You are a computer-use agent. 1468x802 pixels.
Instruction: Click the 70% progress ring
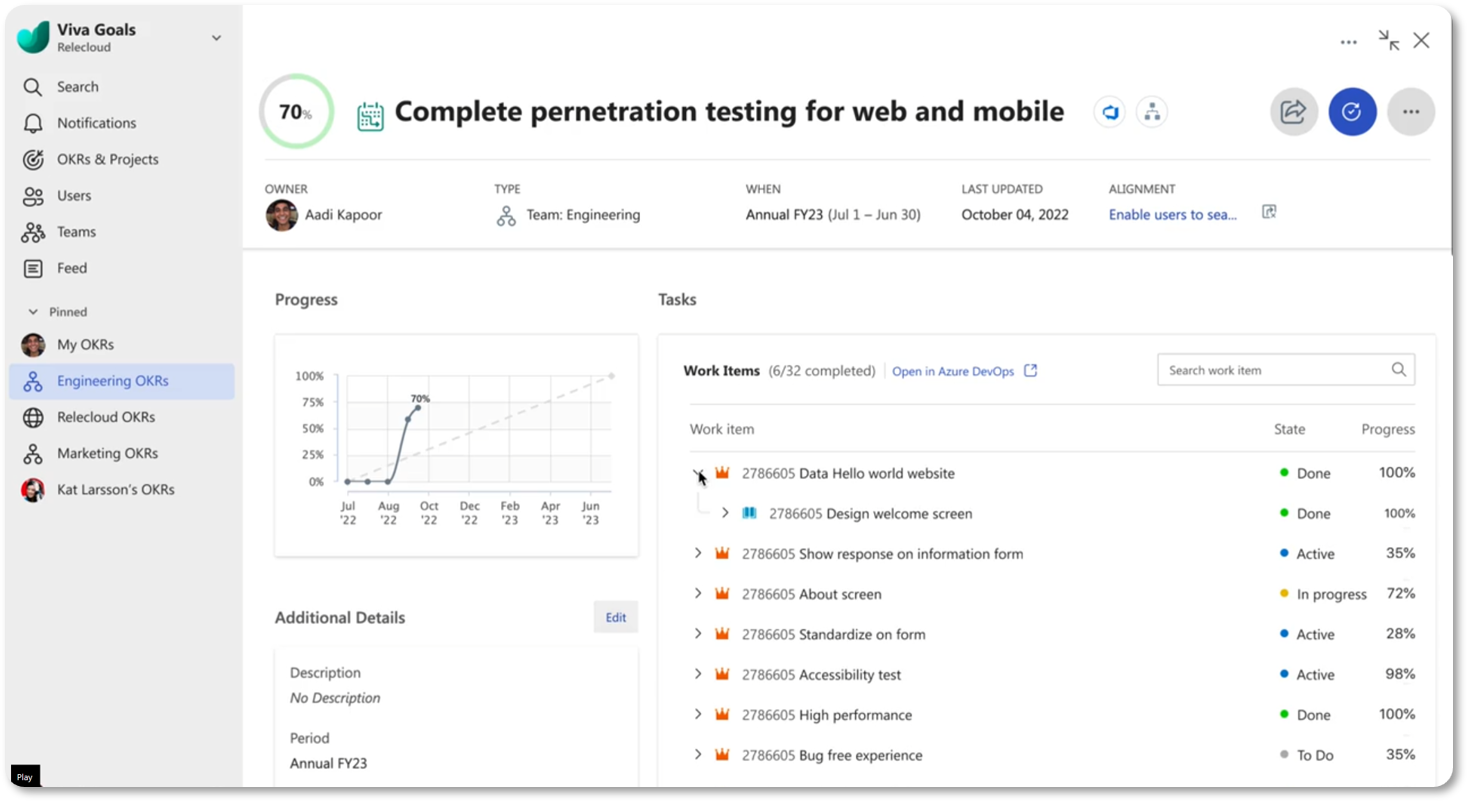[296, 112]
